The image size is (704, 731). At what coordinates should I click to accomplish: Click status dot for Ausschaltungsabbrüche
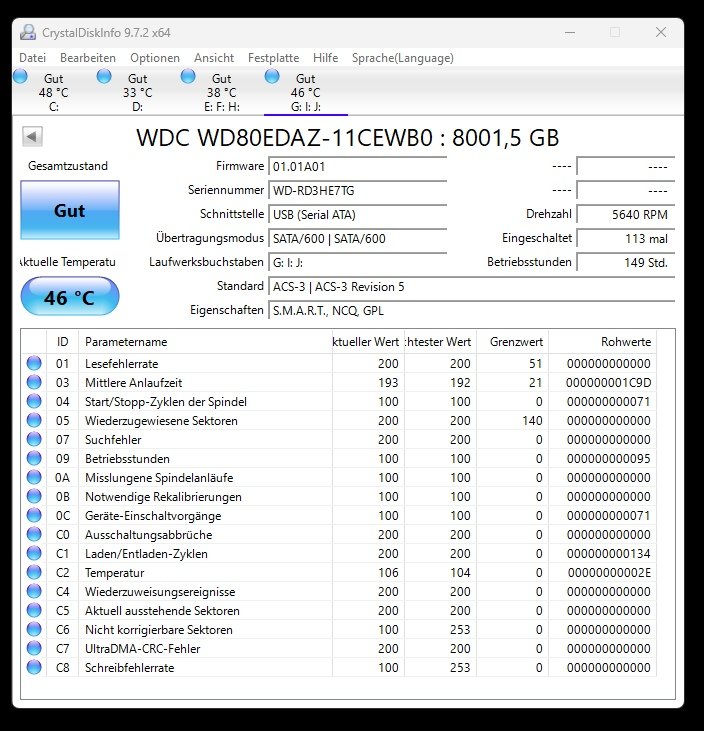coord(34,534)
